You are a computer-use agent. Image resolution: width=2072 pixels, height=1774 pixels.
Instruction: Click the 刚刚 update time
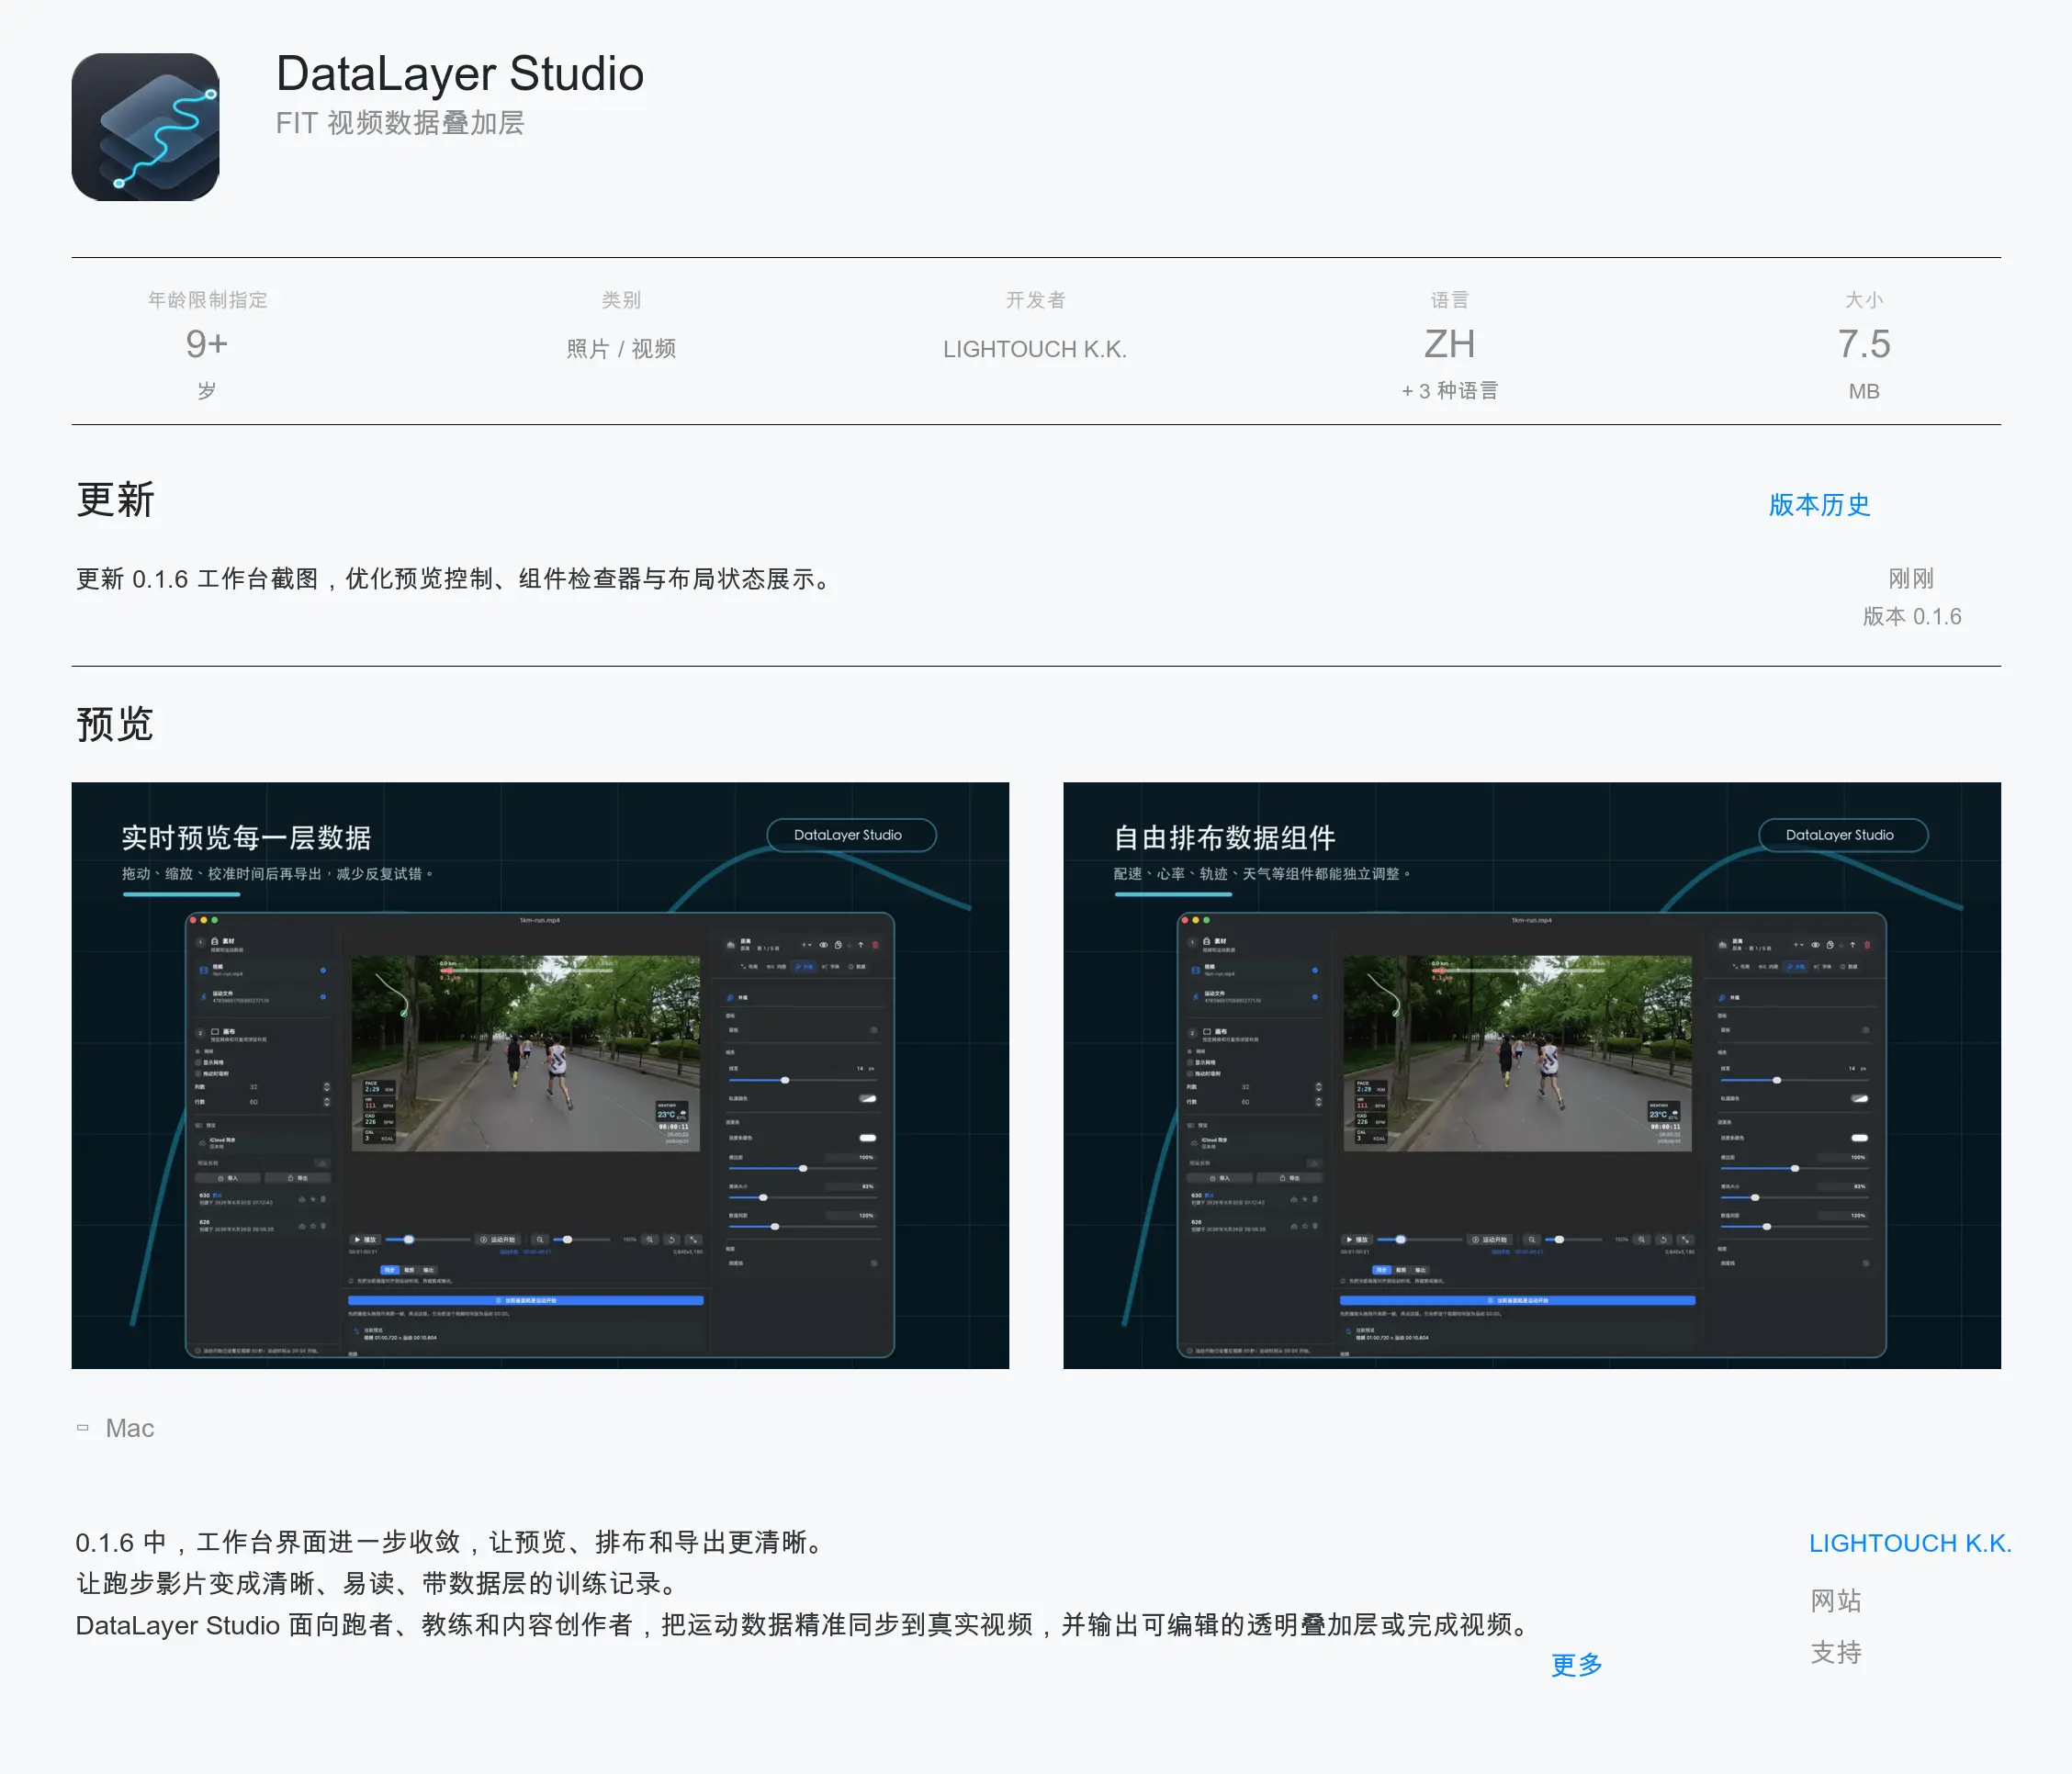[1911, 579]
